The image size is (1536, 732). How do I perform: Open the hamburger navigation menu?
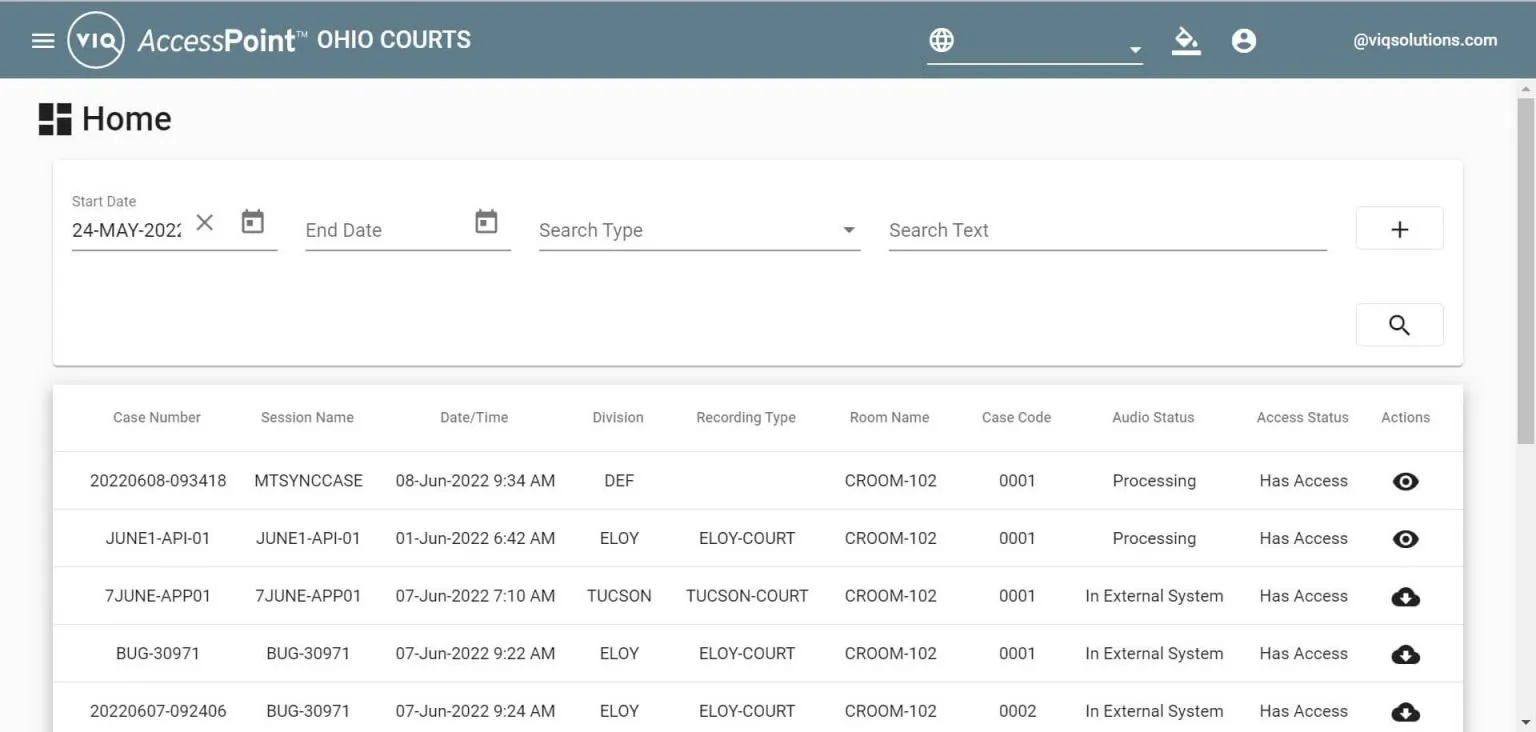[43, 41]
